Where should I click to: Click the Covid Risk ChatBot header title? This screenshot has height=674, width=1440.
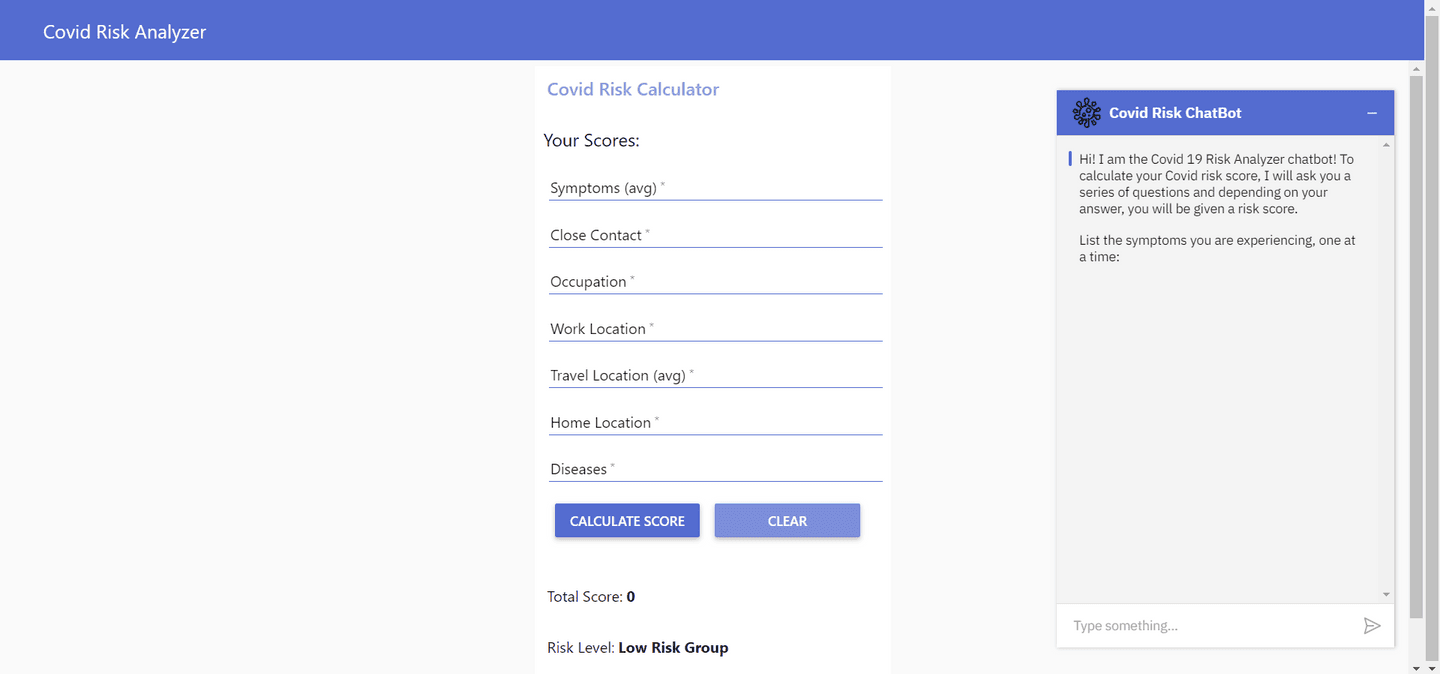[x=1175, y=113]
